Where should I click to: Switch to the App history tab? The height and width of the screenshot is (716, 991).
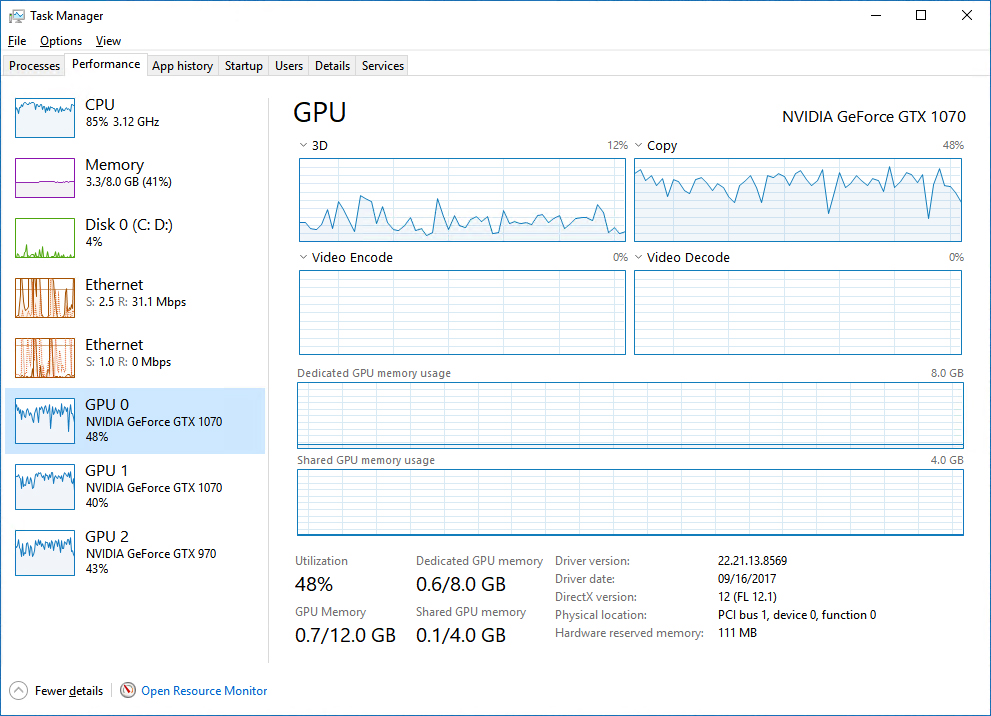(x=183, y=66)
